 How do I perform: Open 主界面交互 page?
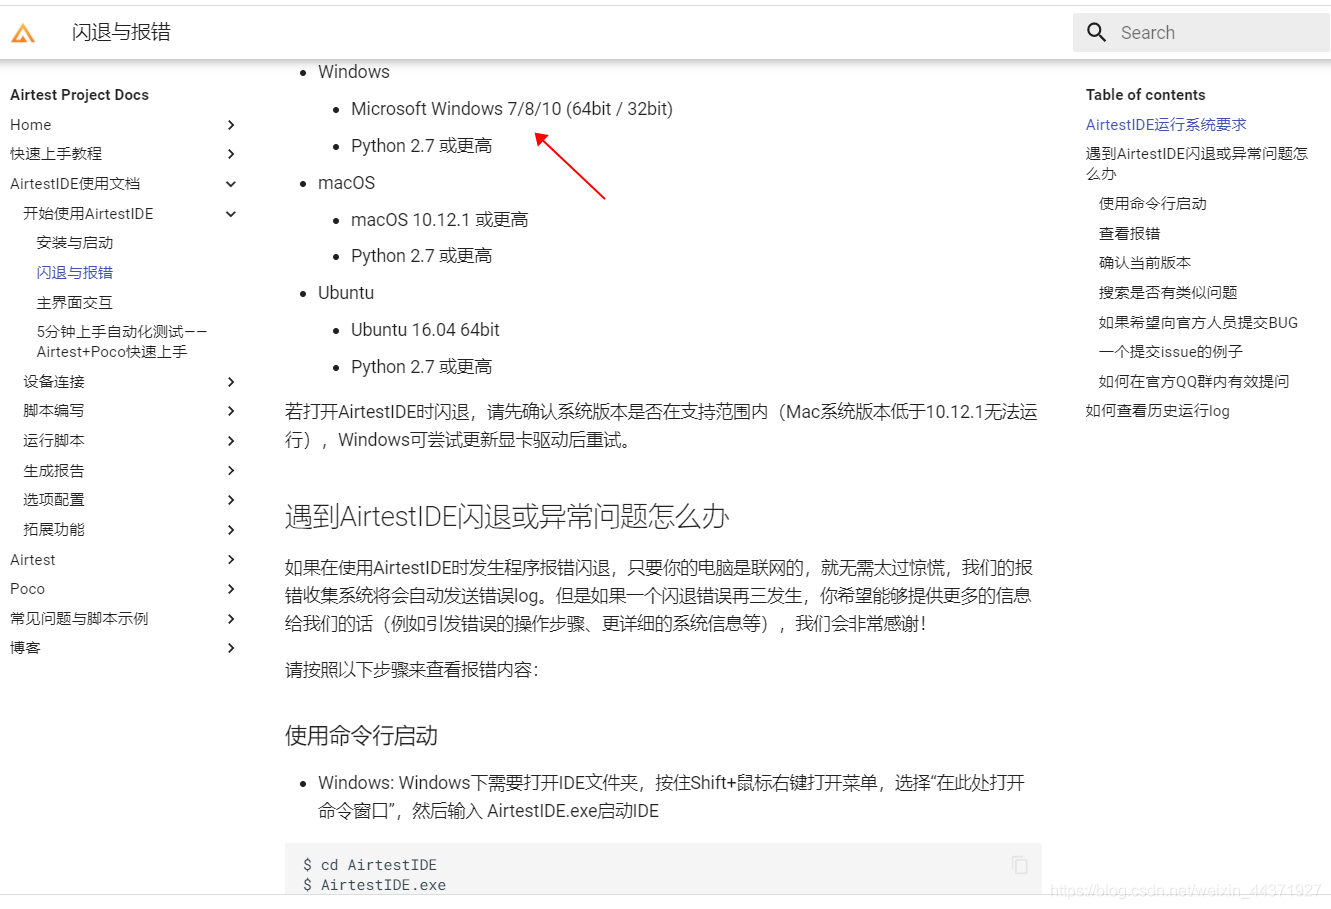(75, 303)
